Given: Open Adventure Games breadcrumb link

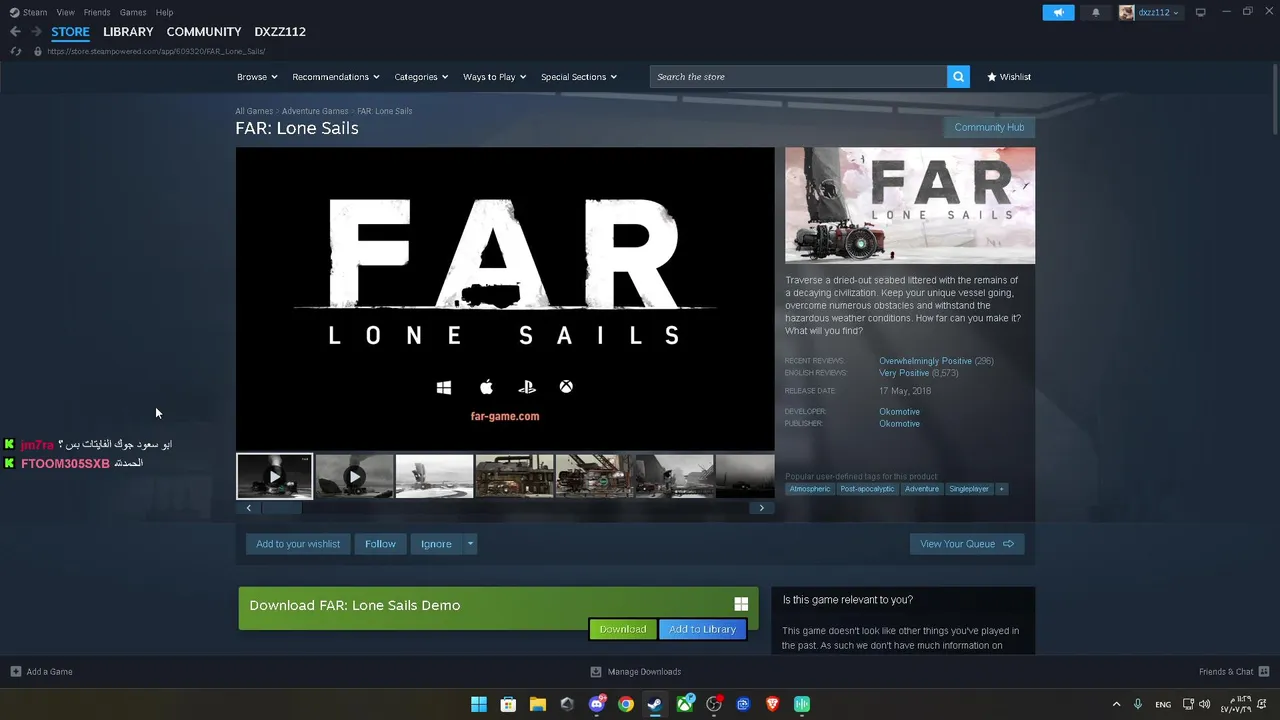Looking at the screenshot, I should (x=315, y=111).
